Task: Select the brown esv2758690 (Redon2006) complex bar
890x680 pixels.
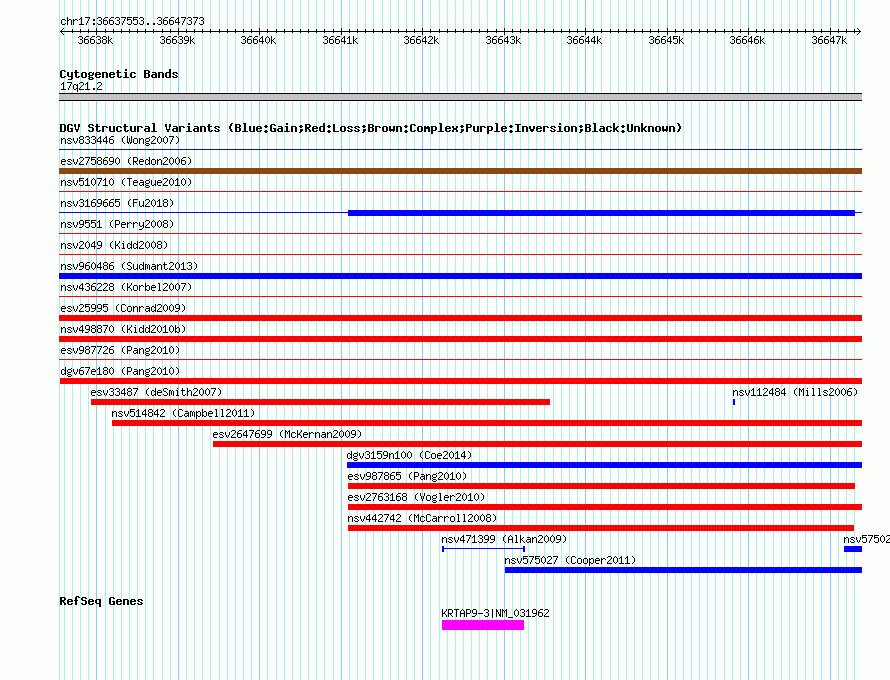Action: 460,171
